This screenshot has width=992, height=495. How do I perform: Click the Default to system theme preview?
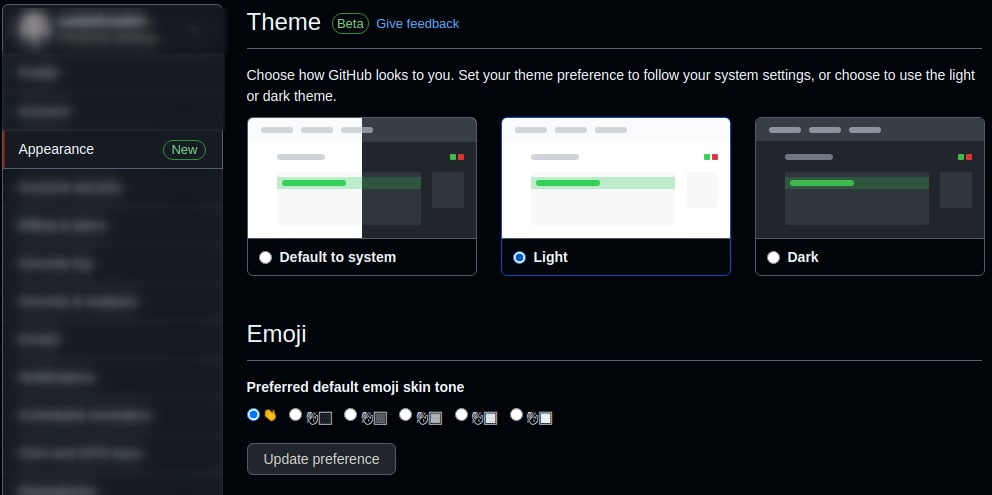pyautogui.click(x=362, y=178)
